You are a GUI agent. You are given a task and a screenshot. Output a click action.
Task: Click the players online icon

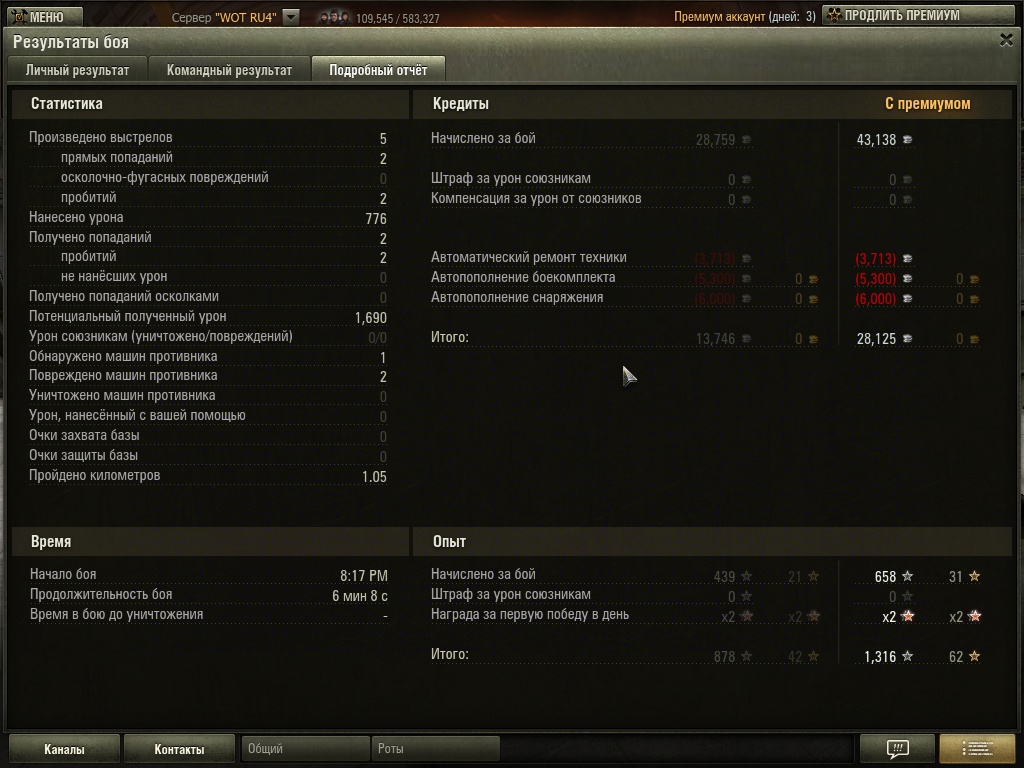click(334, 17)
